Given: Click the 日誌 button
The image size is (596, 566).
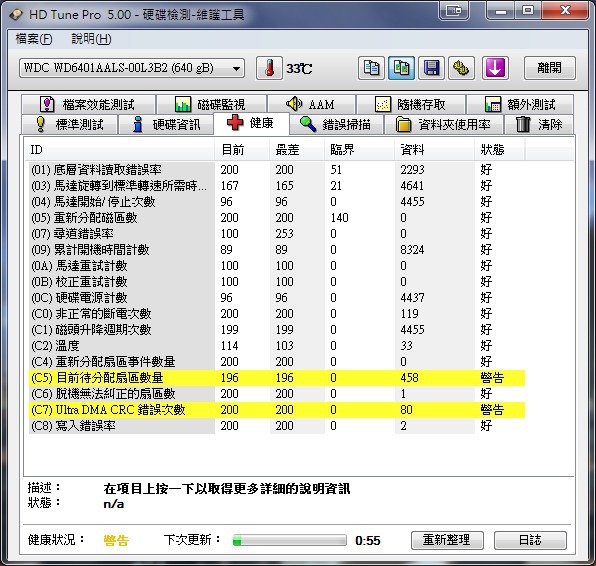Looking at the screenshot, I should 530,540.
